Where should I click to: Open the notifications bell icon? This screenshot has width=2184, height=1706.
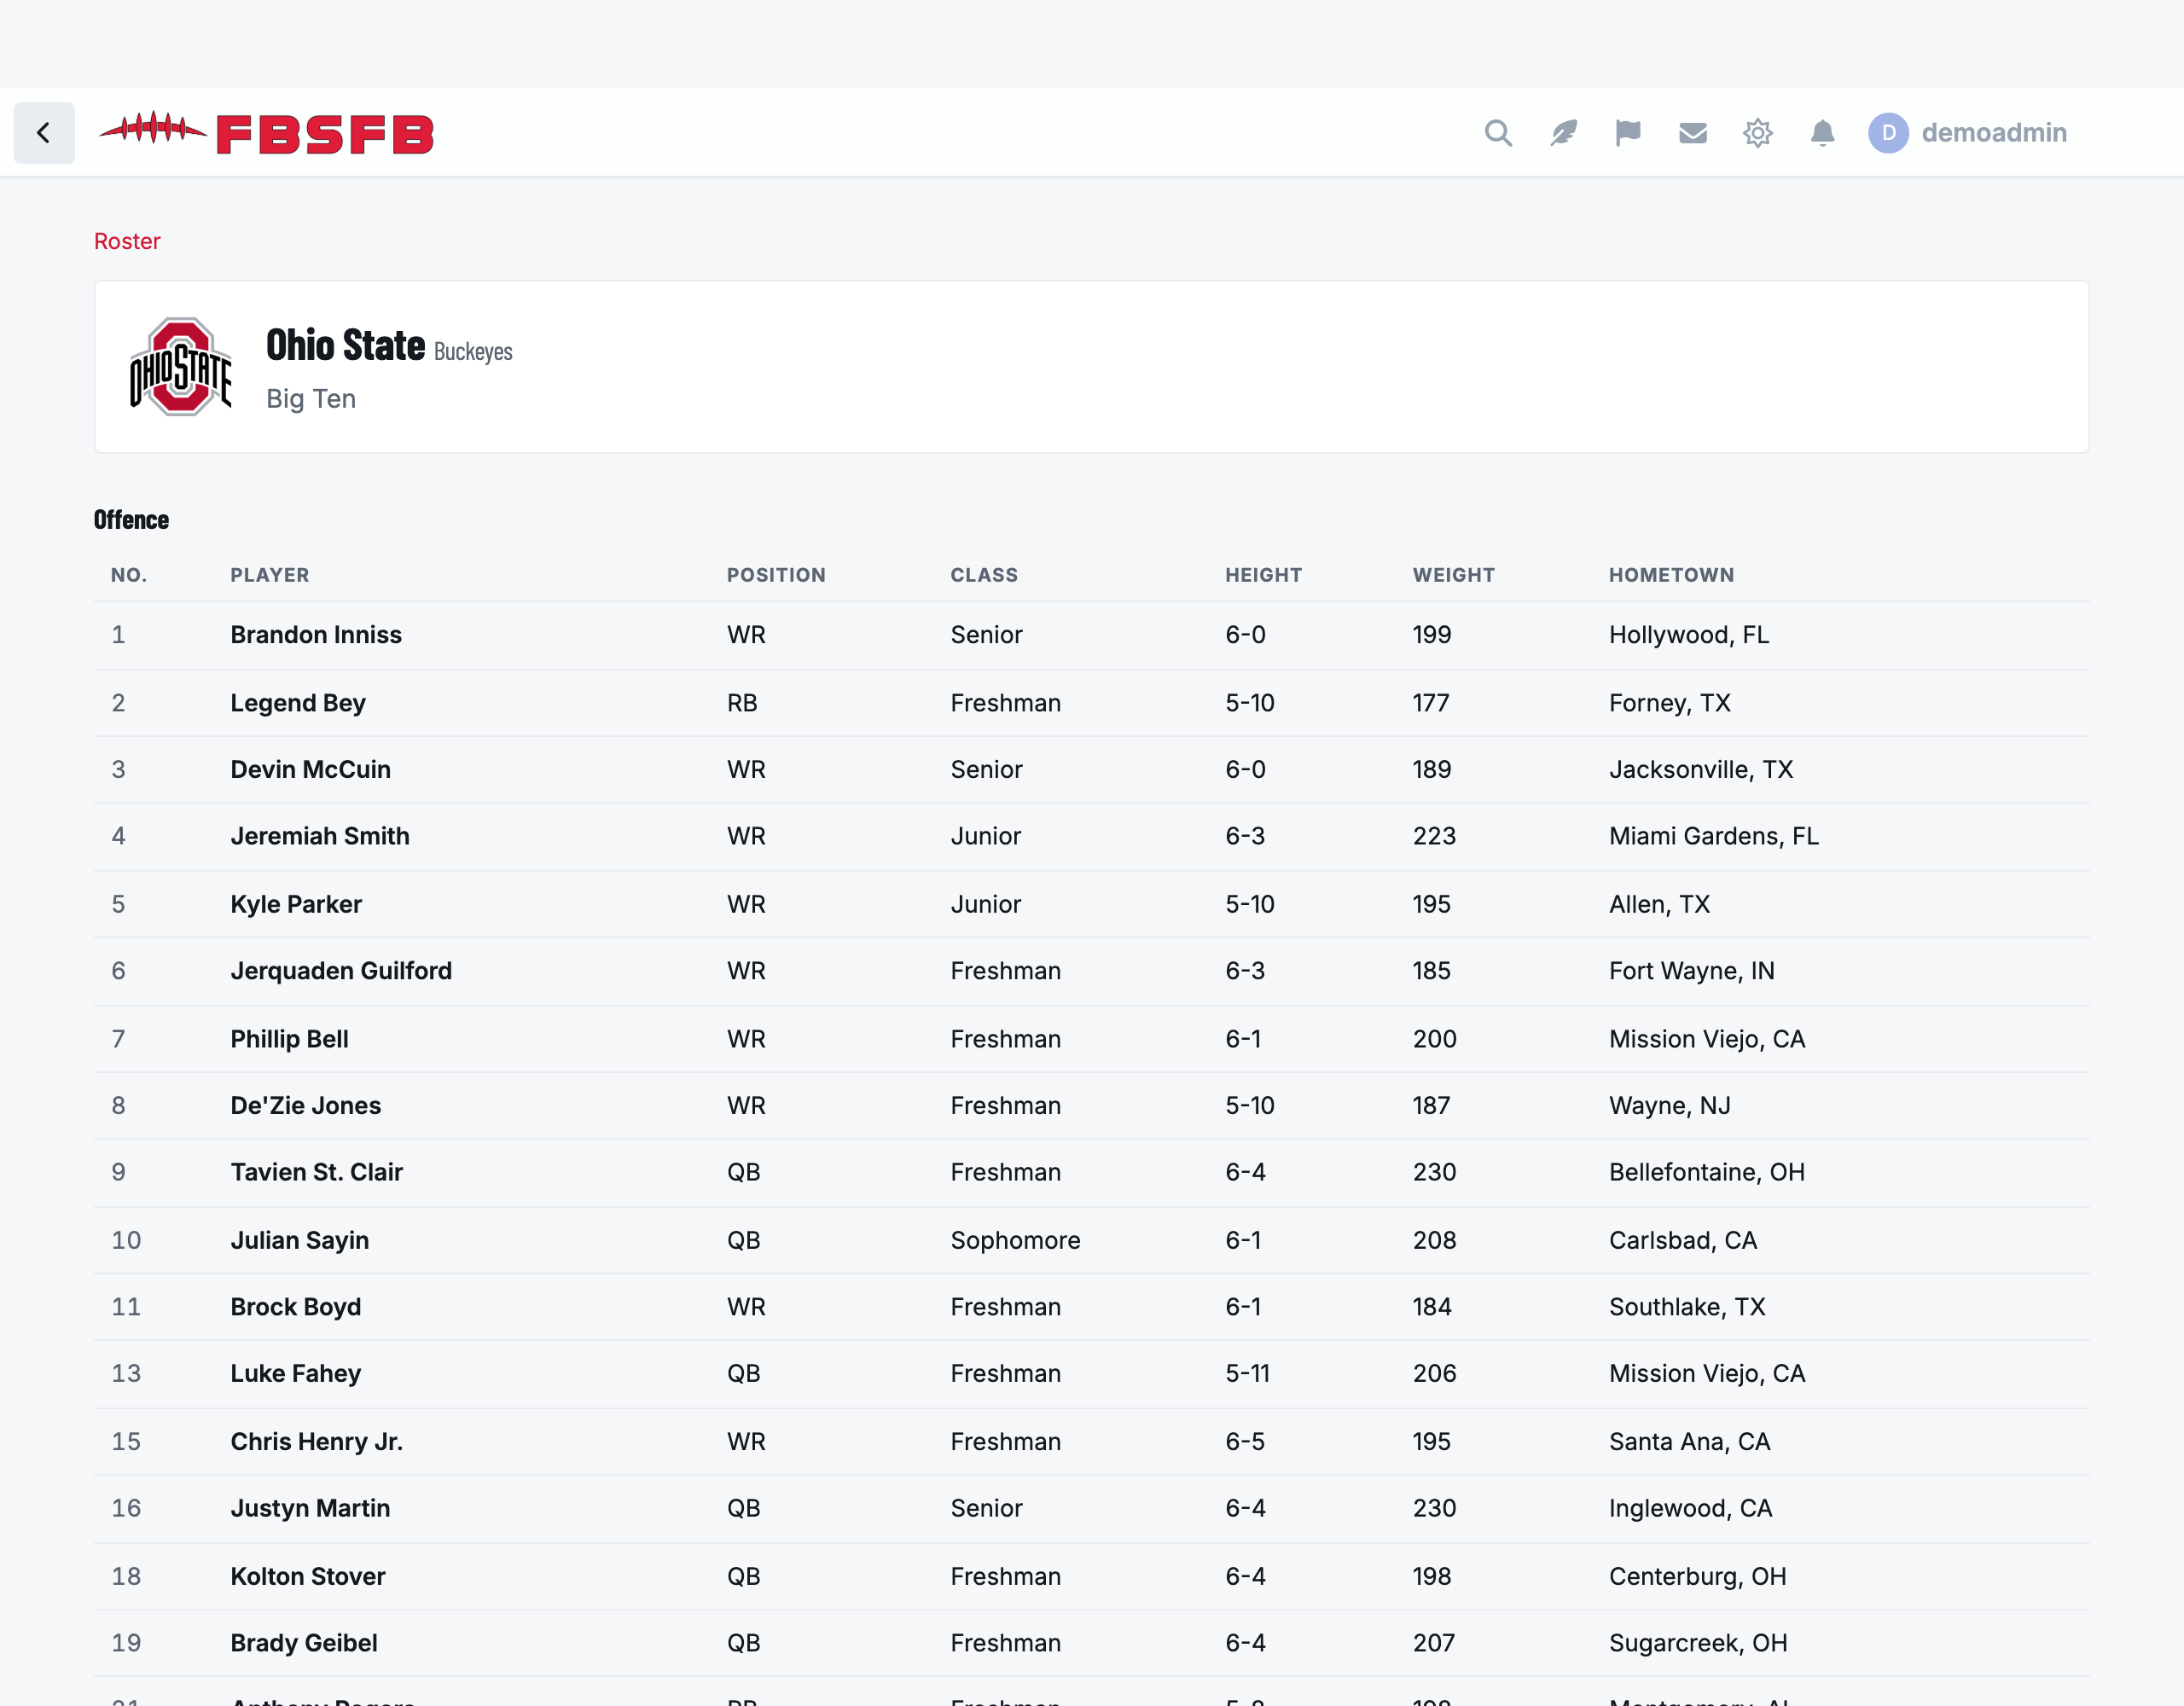(x=1822, y=133)
